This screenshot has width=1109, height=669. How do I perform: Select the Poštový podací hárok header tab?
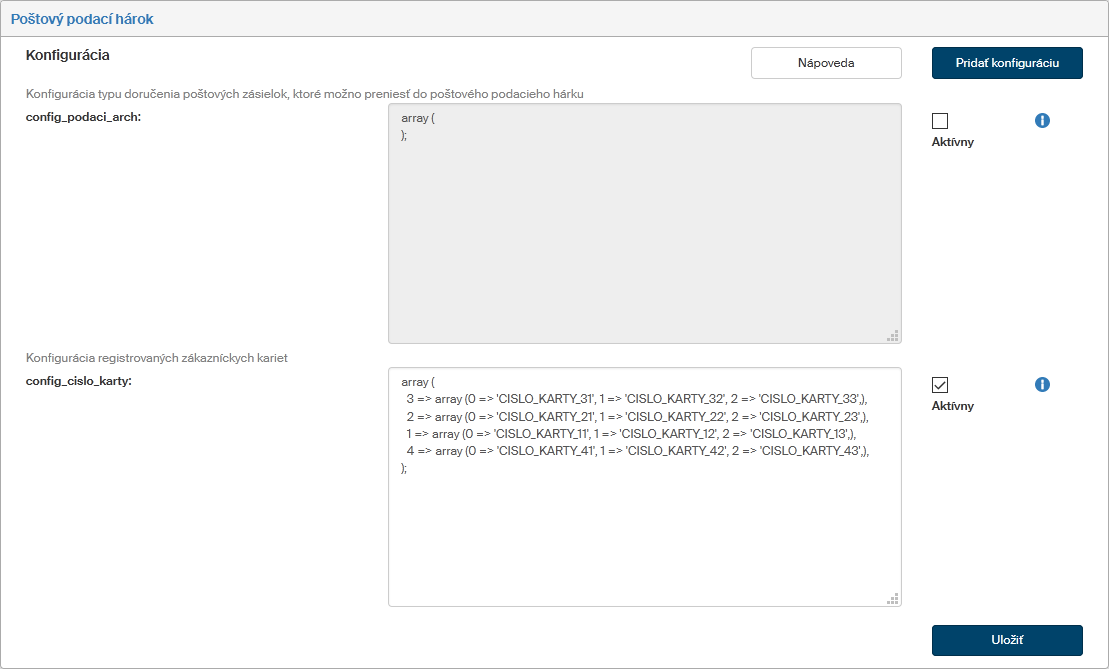(x=82, y=19)
